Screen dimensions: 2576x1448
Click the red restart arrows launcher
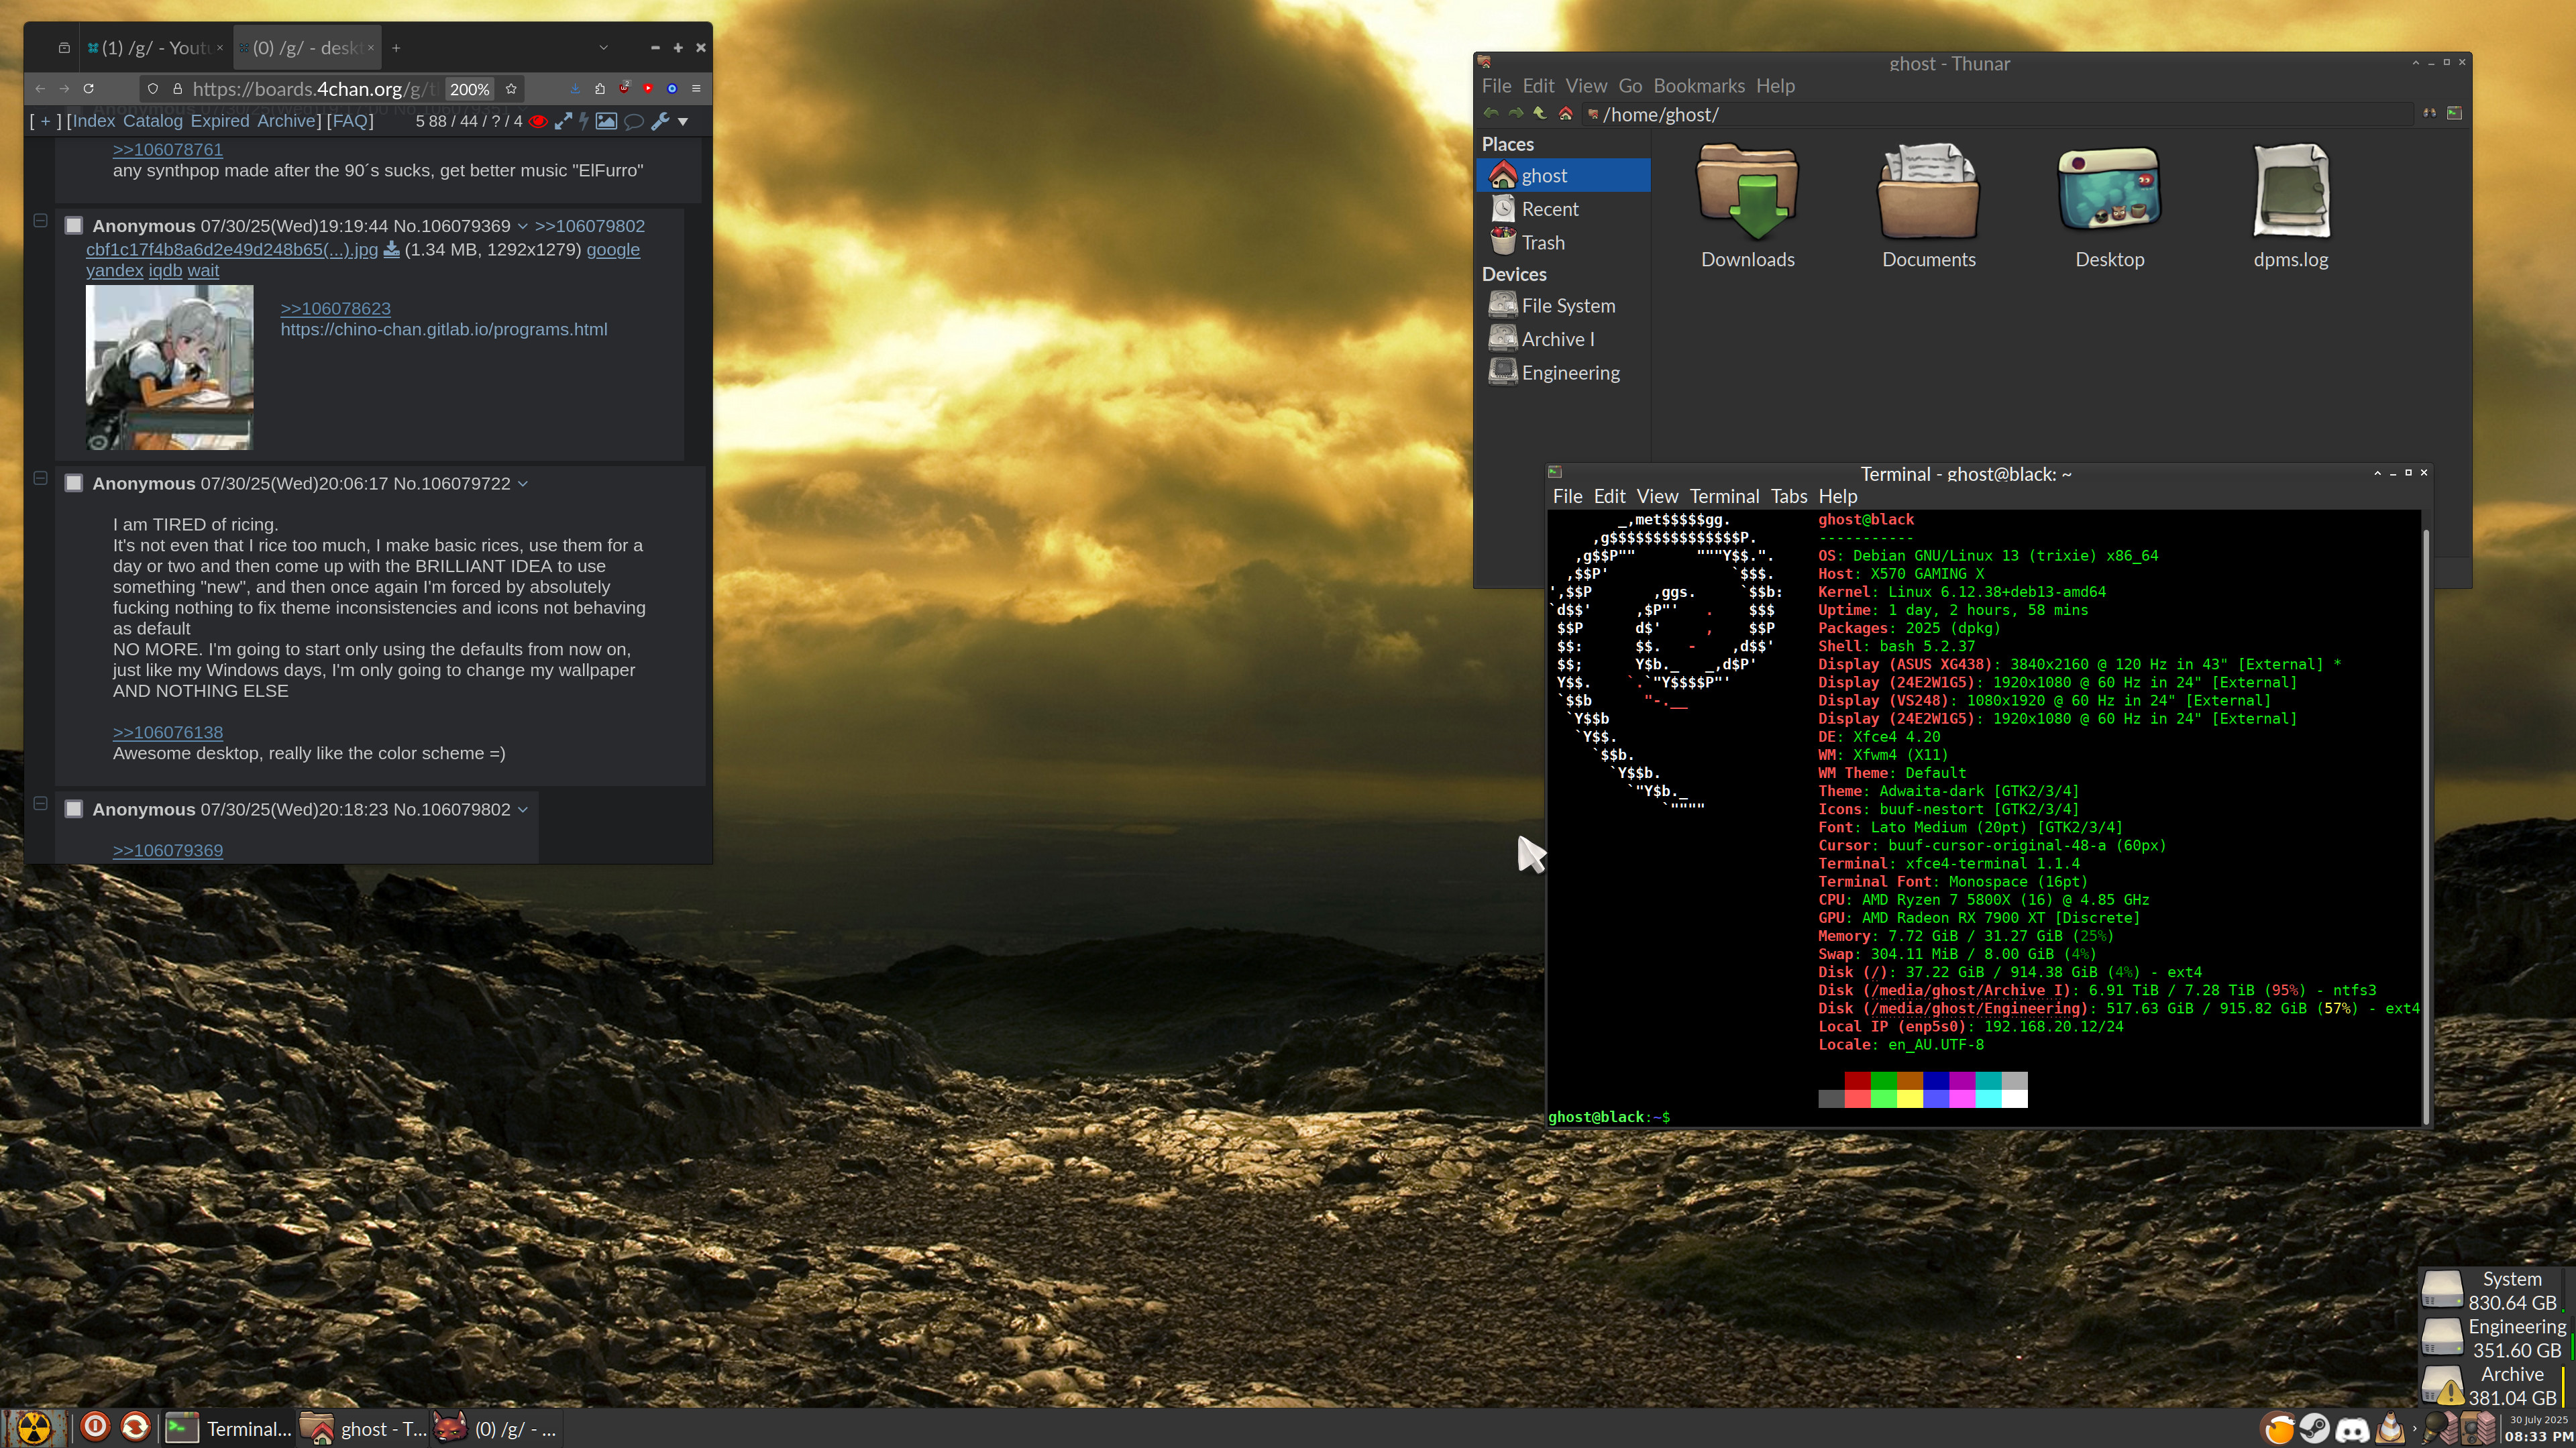tap(135, 1427)
